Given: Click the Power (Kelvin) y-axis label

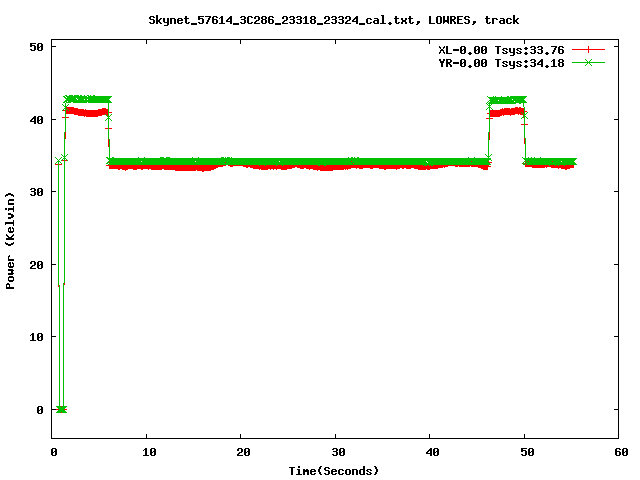Looking at the screenshot, I should (x=10, y=241).
